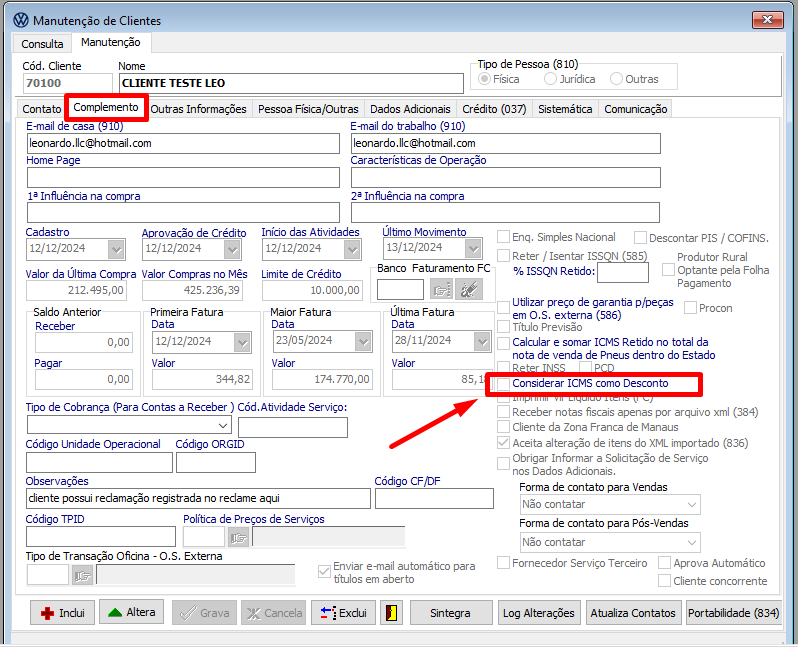Click the Tipo de Transação Oficina lookup icon
The height and width of the screenshot is (647, 798).
coord(82,576)
